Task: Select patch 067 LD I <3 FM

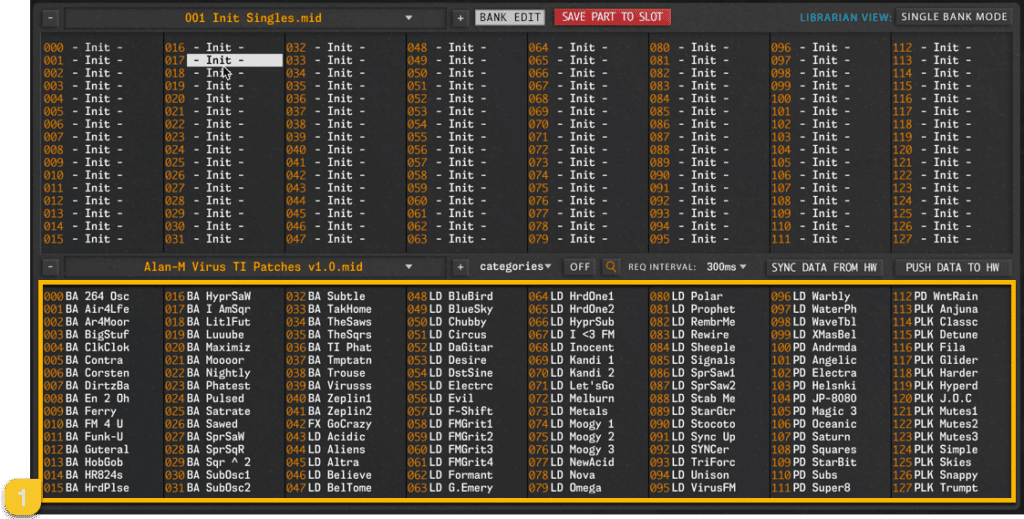Action: [571, 335]
